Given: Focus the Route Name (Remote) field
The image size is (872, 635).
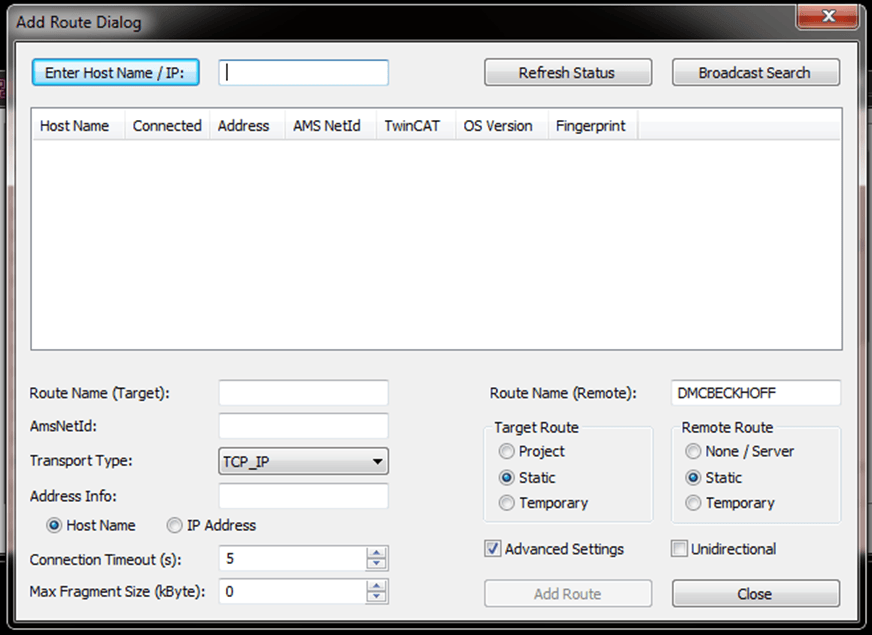Looking at the screenshot, I should tap(756, 393).
